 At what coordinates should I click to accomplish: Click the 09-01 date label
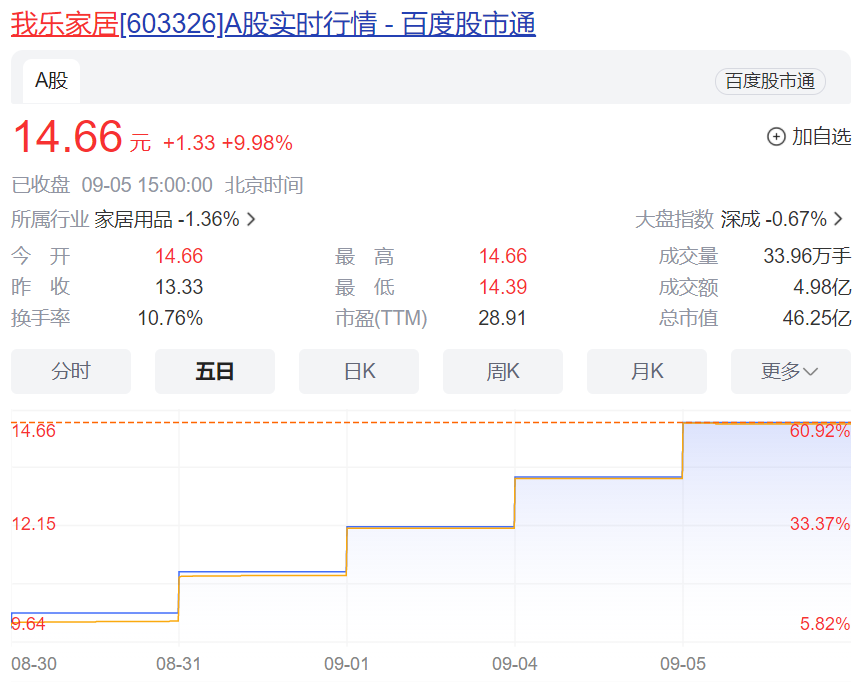tap(347, 664)
